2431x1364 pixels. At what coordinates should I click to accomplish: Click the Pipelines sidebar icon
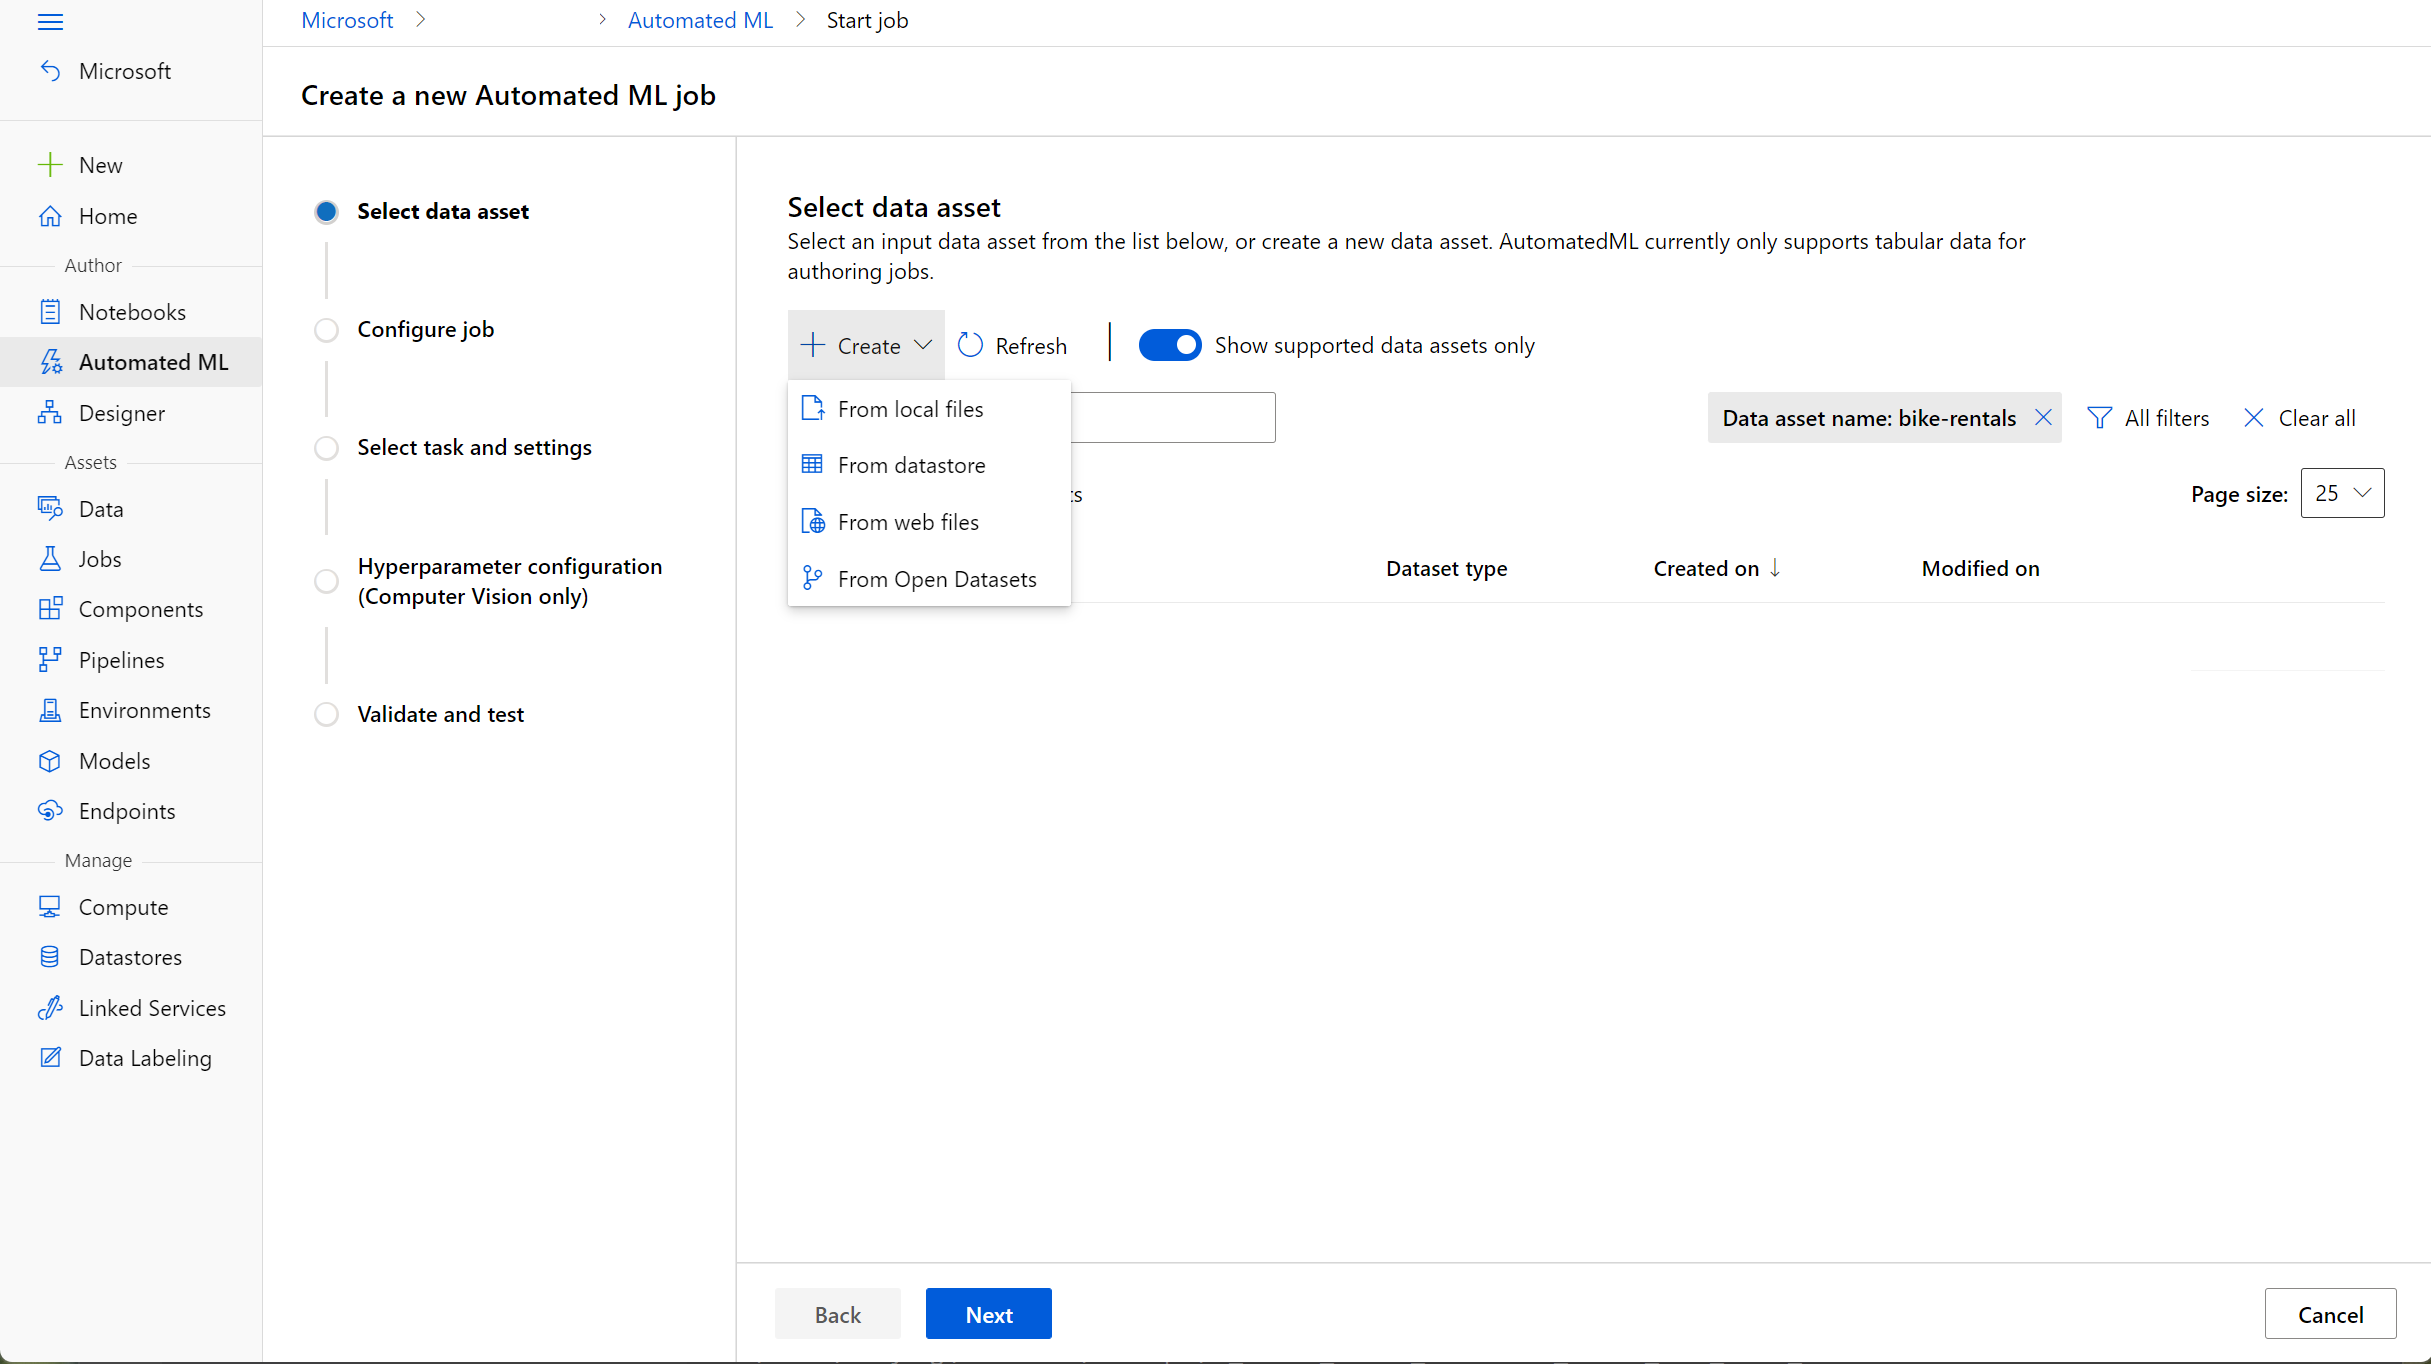[x=50, y=660]
